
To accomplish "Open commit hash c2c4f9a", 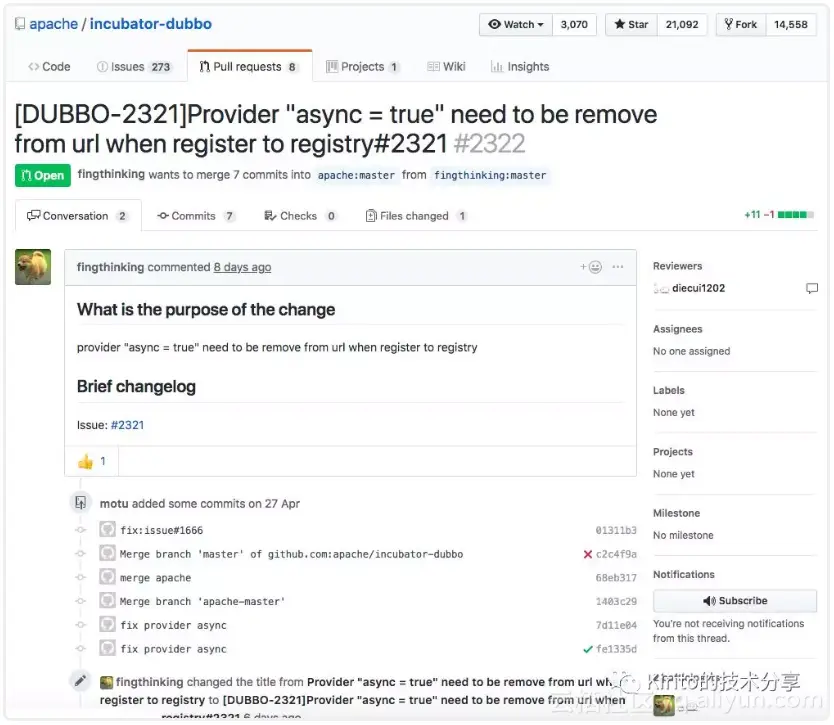I will [616, 554].
